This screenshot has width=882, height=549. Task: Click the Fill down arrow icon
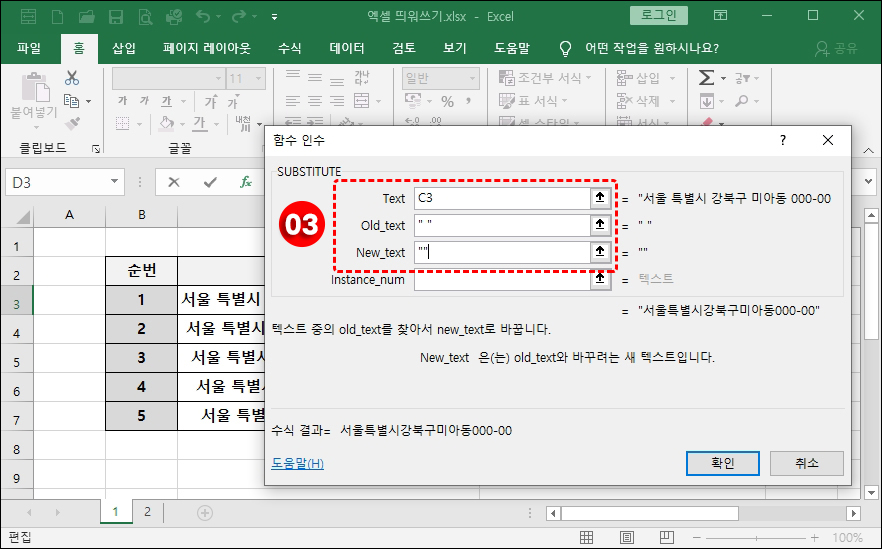click(706, 101)
